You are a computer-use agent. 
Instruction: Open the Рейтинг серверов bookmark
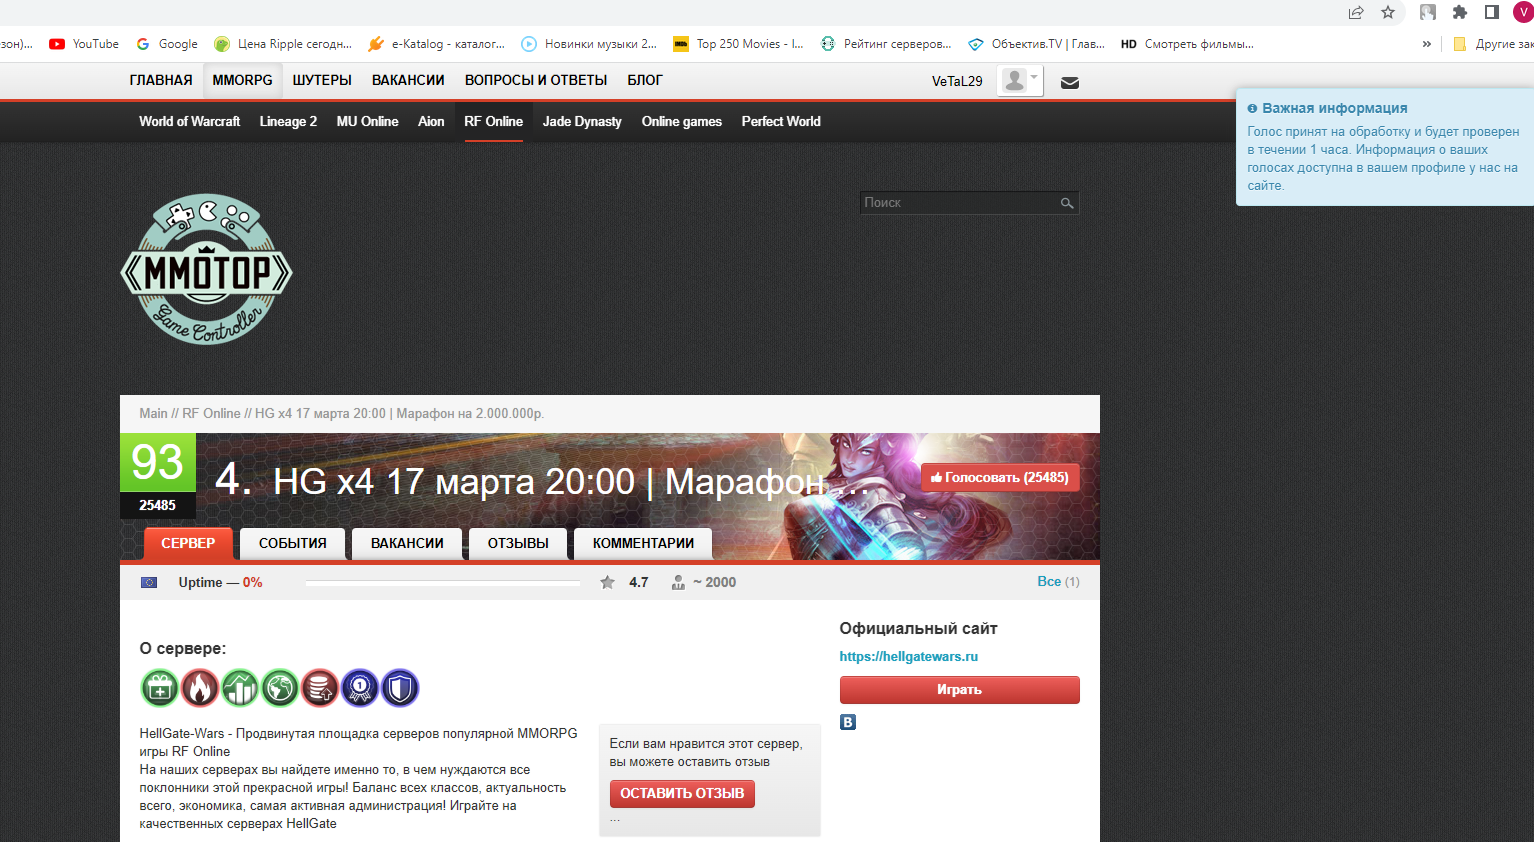[x=886, y=44]
